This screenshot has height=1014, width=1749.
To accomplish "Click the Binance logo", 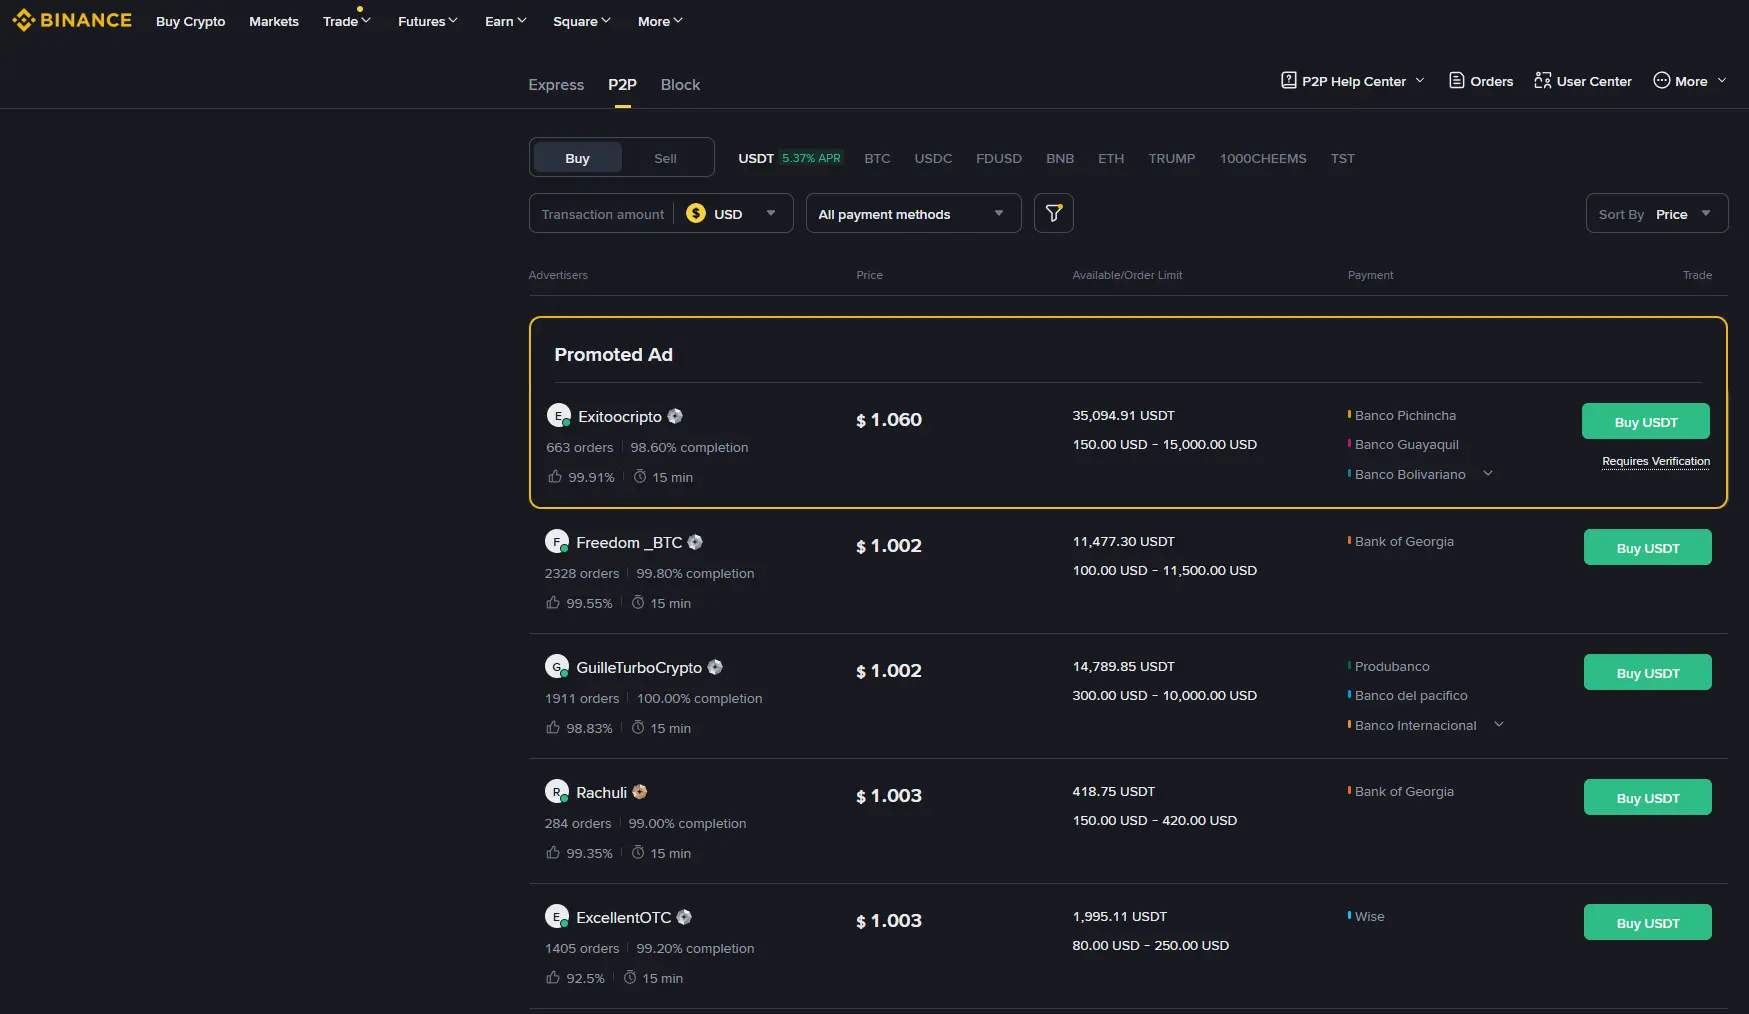I will (71, 20).
